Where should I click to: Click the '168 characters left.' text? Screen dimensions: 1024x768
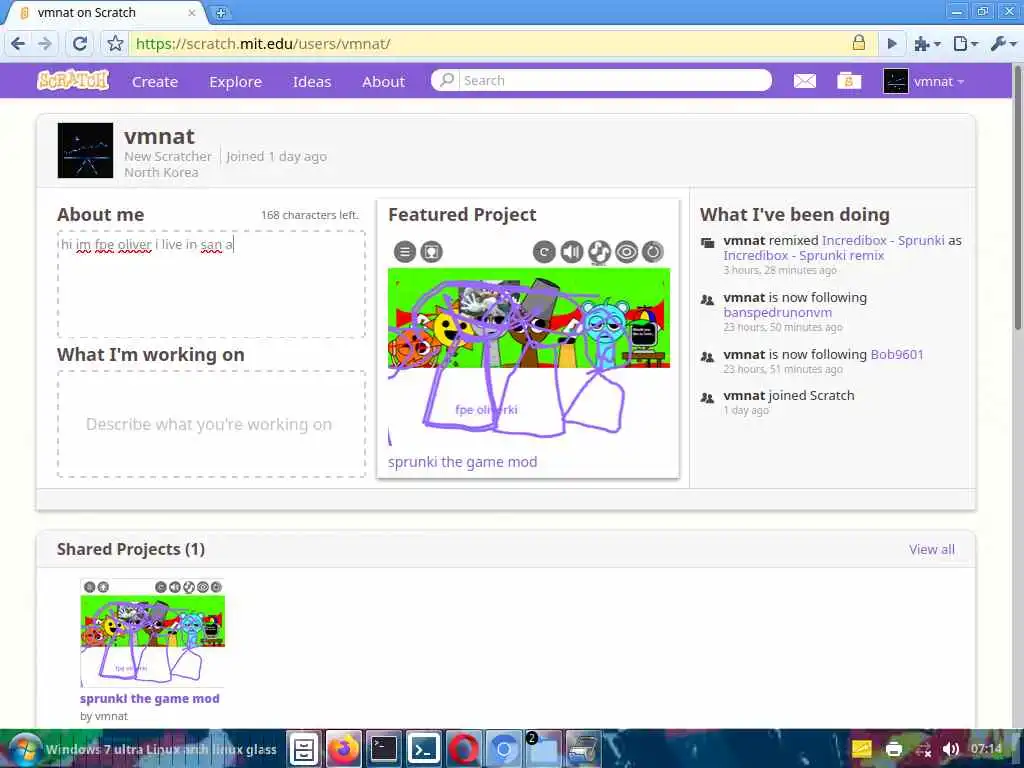[x=310, y=215]
